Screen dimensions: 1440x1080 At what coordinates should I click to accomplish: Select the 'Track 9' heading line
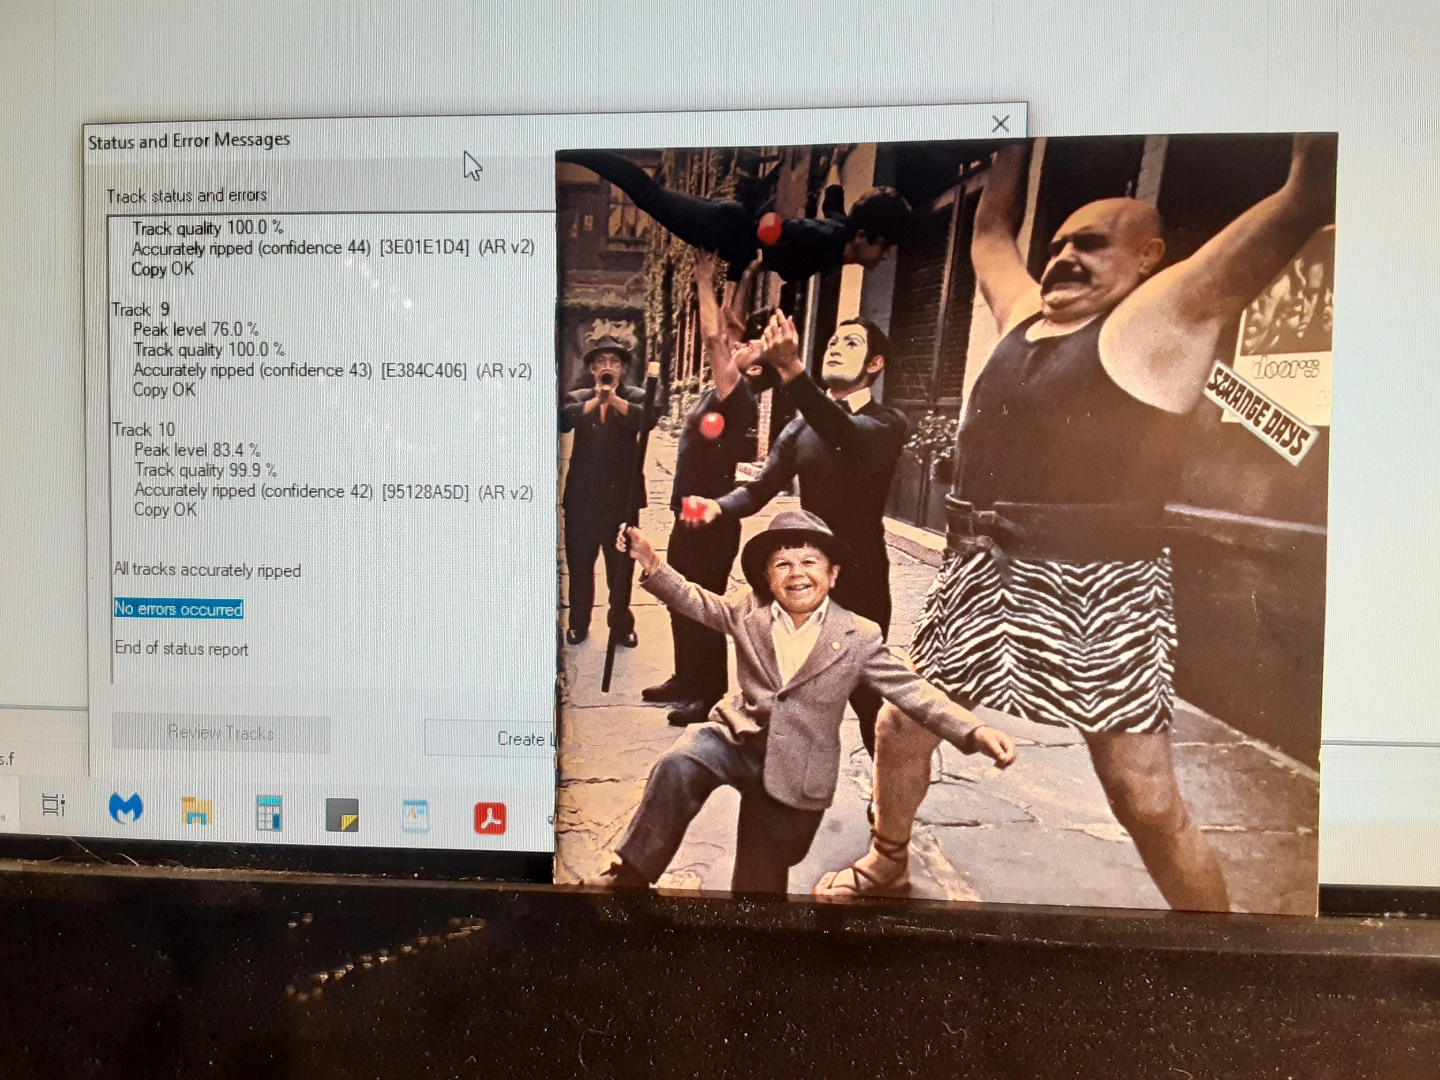(x=141, y=310)
